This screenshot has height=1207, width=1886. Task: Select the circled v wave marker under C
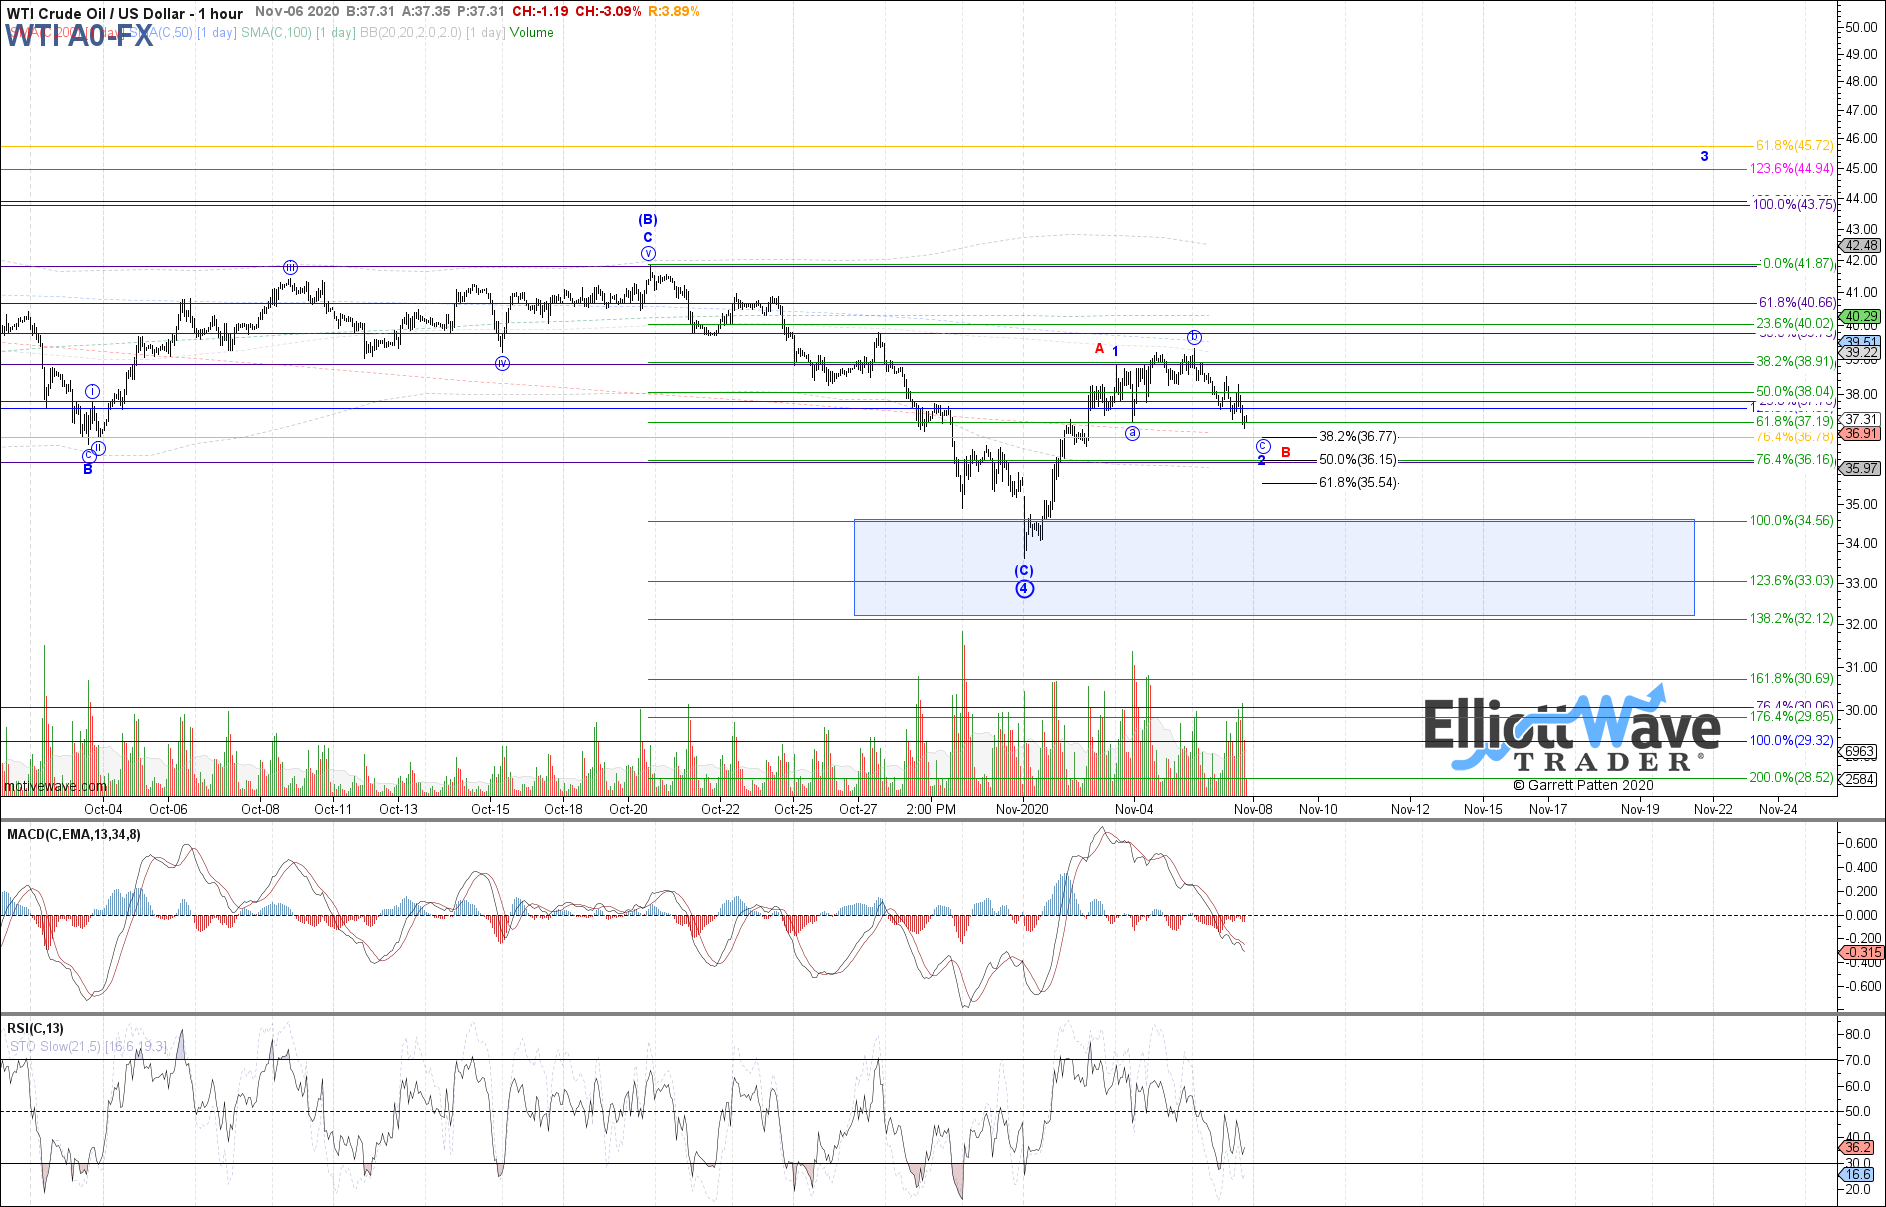648,254
